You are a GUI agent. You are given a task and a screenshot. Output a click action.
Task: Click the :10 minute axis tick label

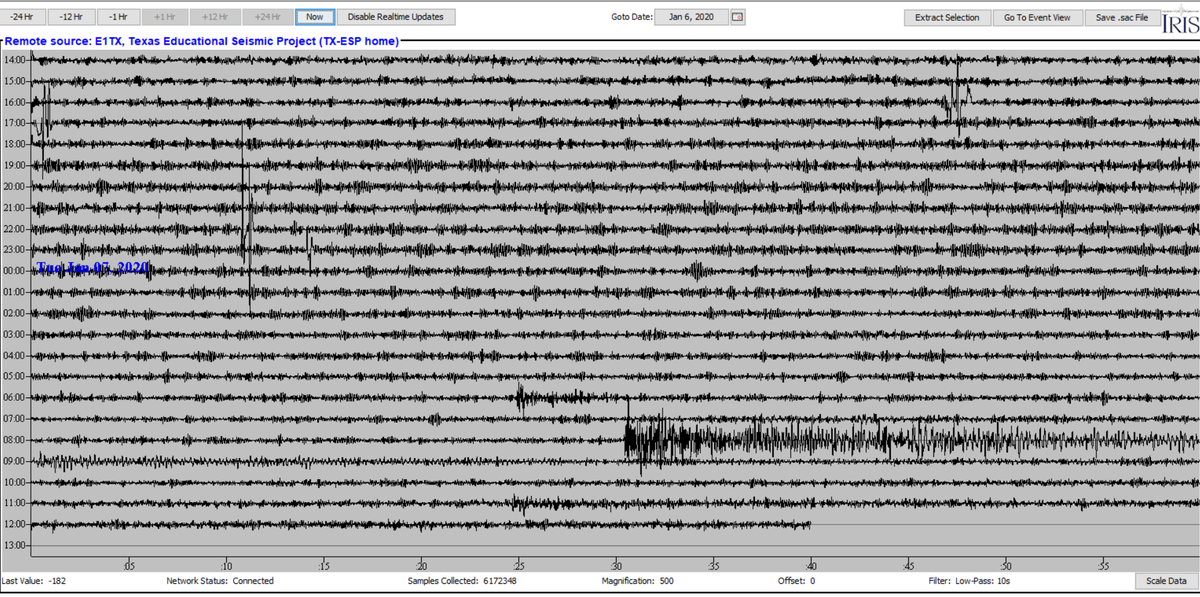point(227,565)
